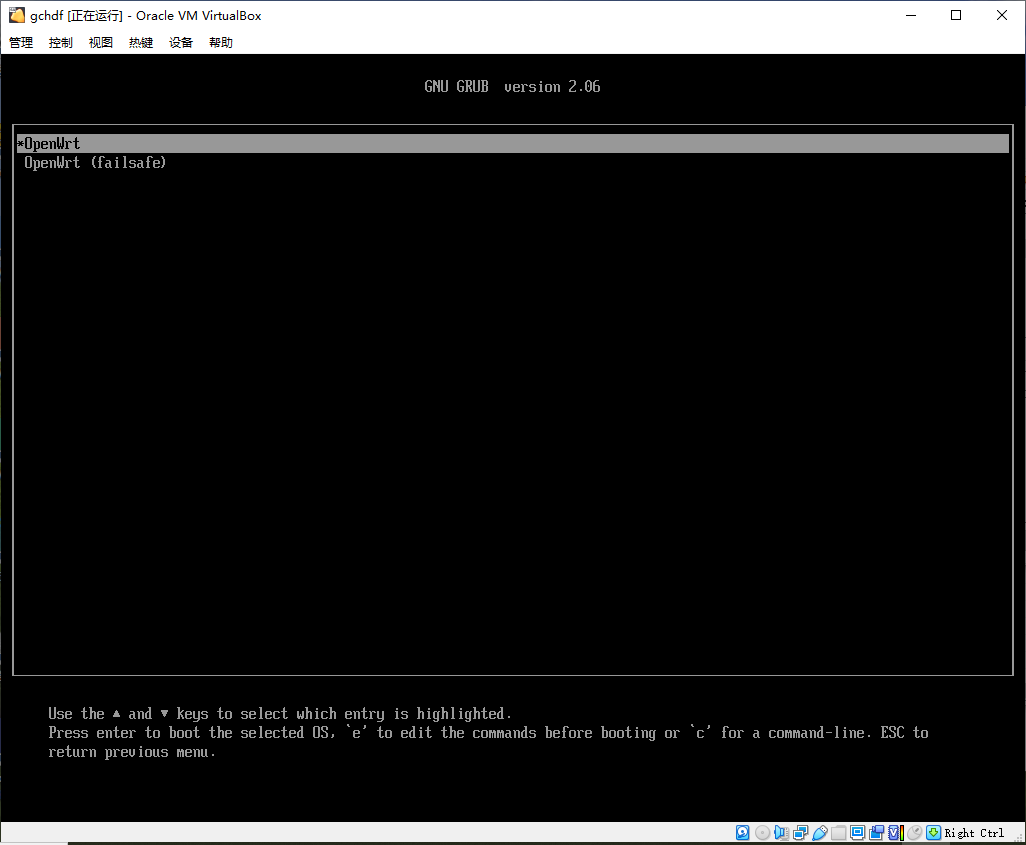
Task: Close the VirtualBox VM window
Action: [1002, 15]
